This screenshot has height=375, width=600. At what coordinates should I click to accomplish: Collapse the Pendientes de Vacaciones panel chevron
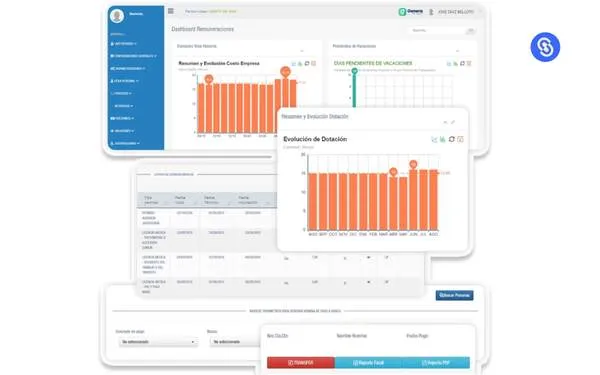457,51
